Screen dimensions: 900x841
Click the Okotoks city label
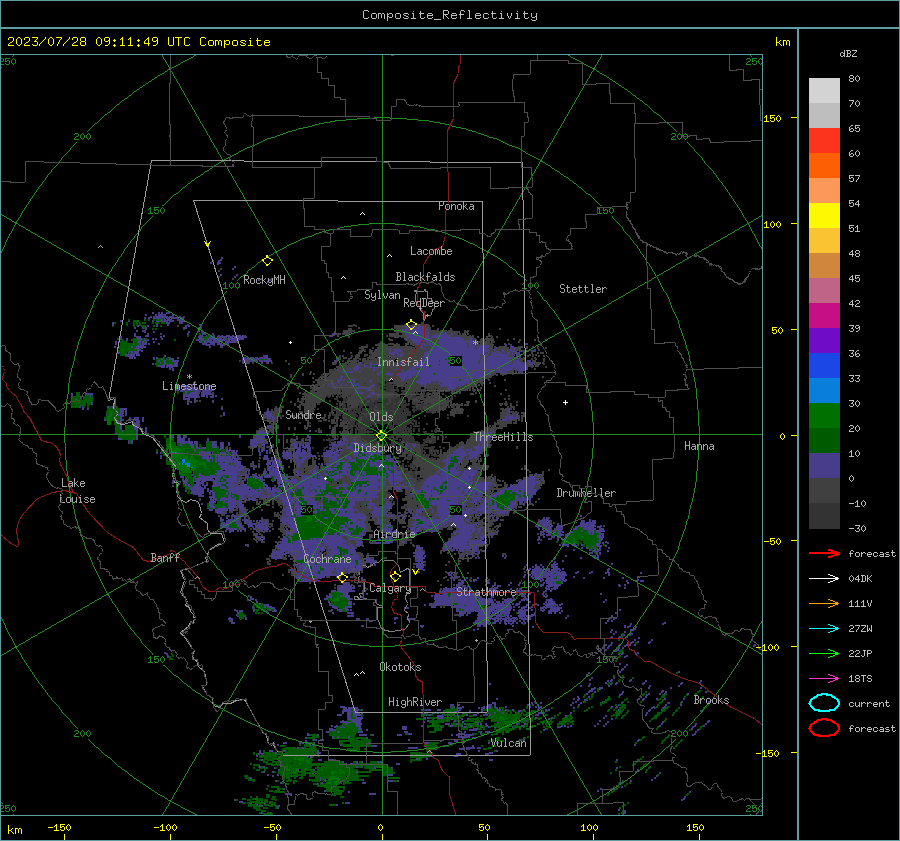pos(400,667)
